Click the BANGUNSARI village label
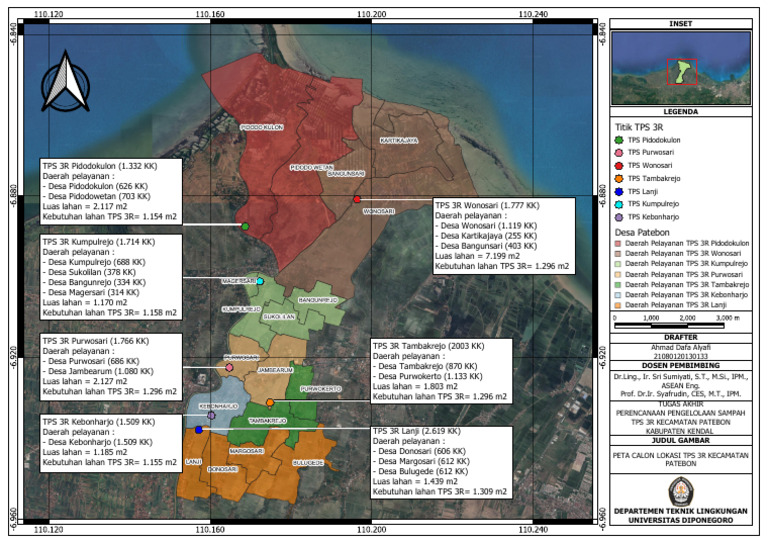The width and height of the screenshot is (768, 543). [346, 174]
